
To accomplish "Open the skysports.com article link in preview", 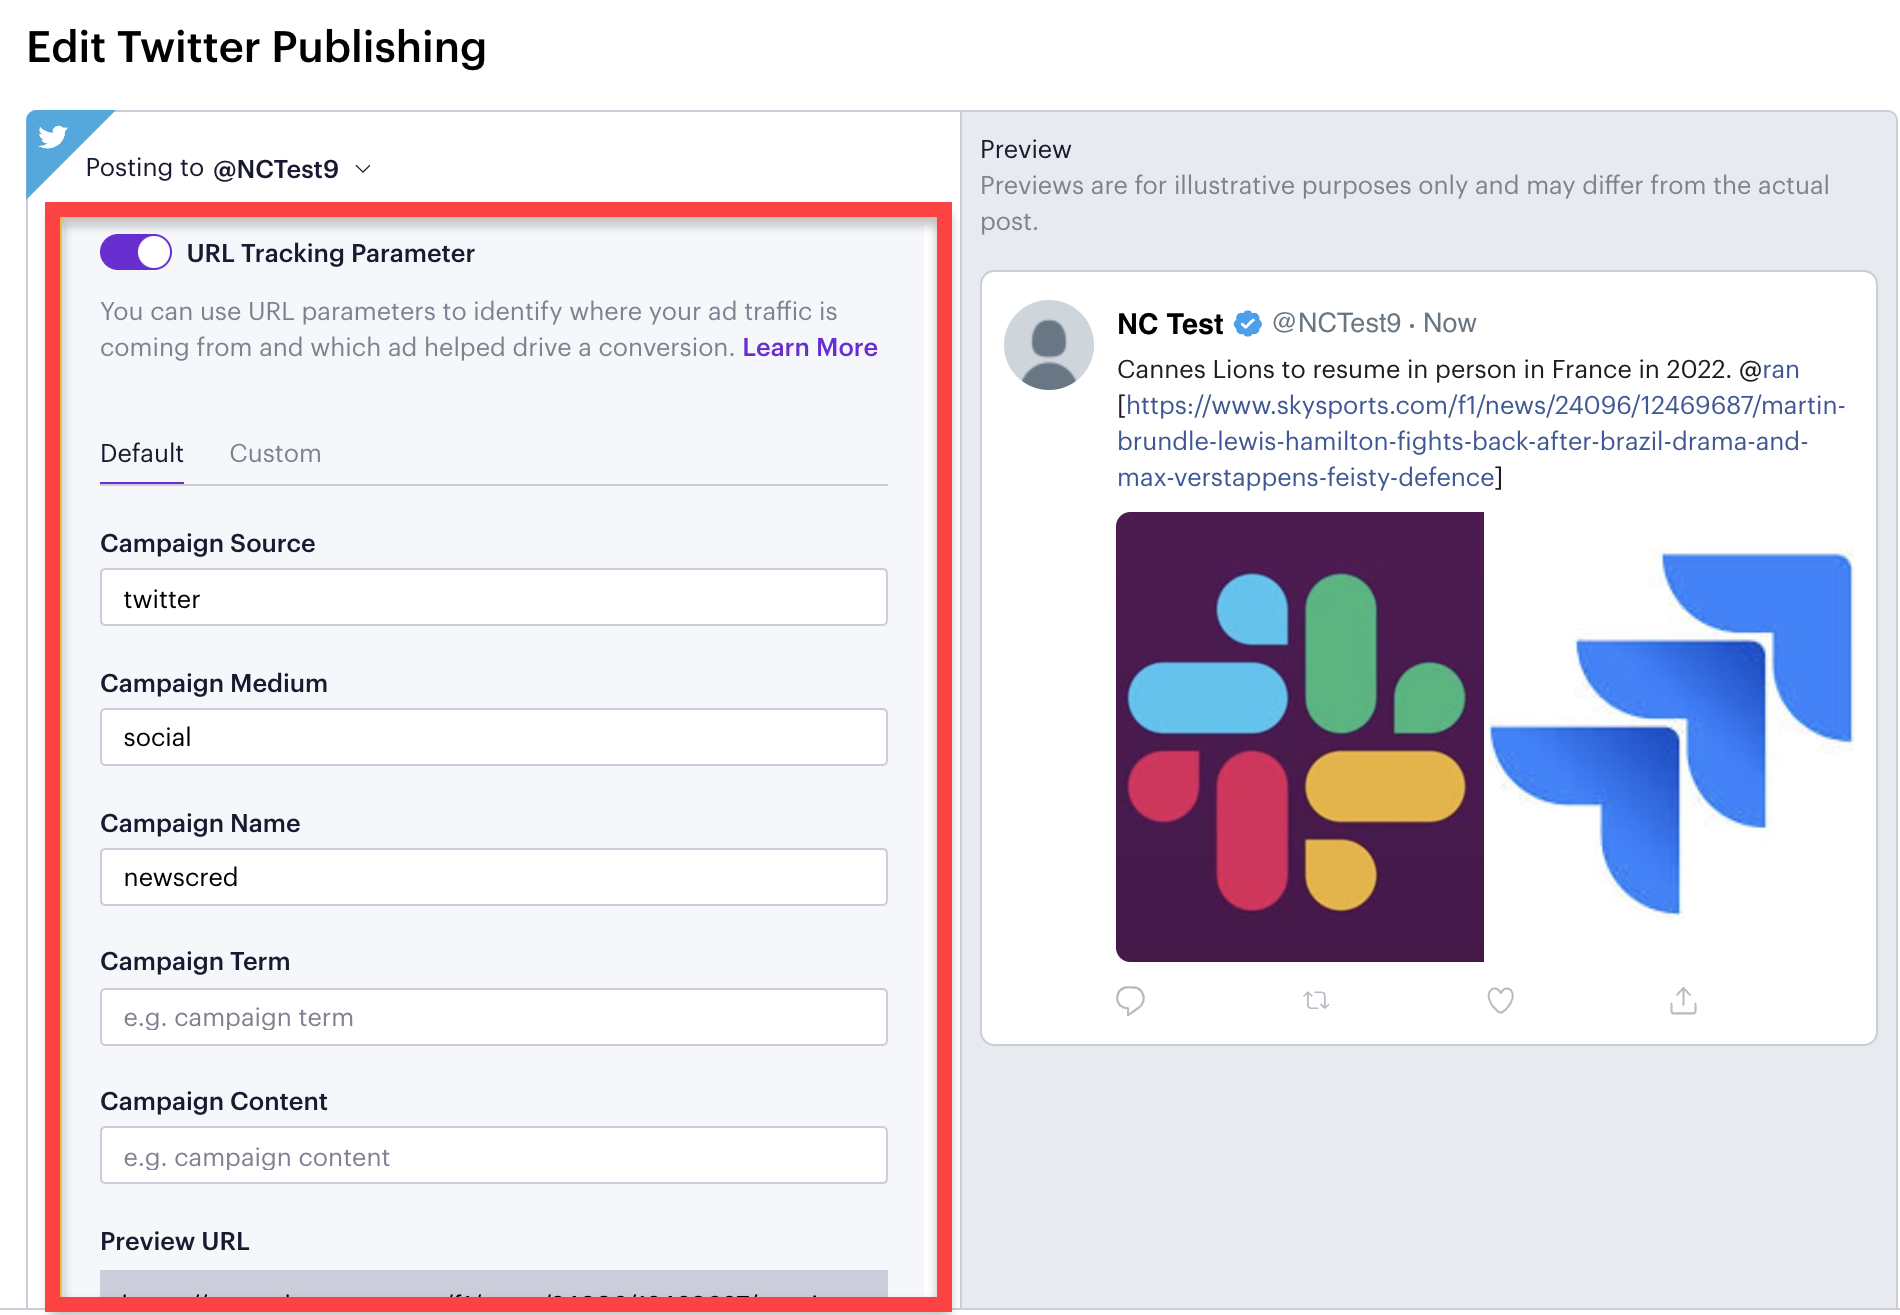I will (x=1481, y=441).
